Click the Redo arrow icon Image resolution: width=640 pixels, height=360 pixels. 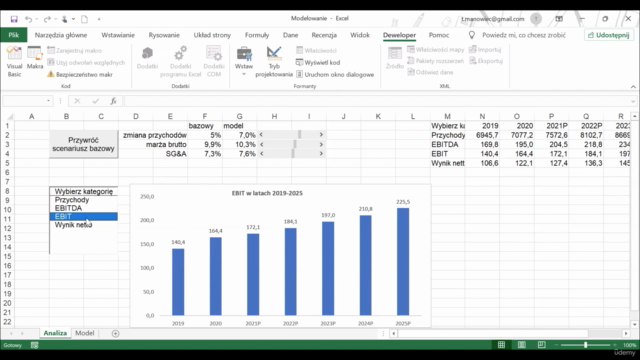pos(47,19)
